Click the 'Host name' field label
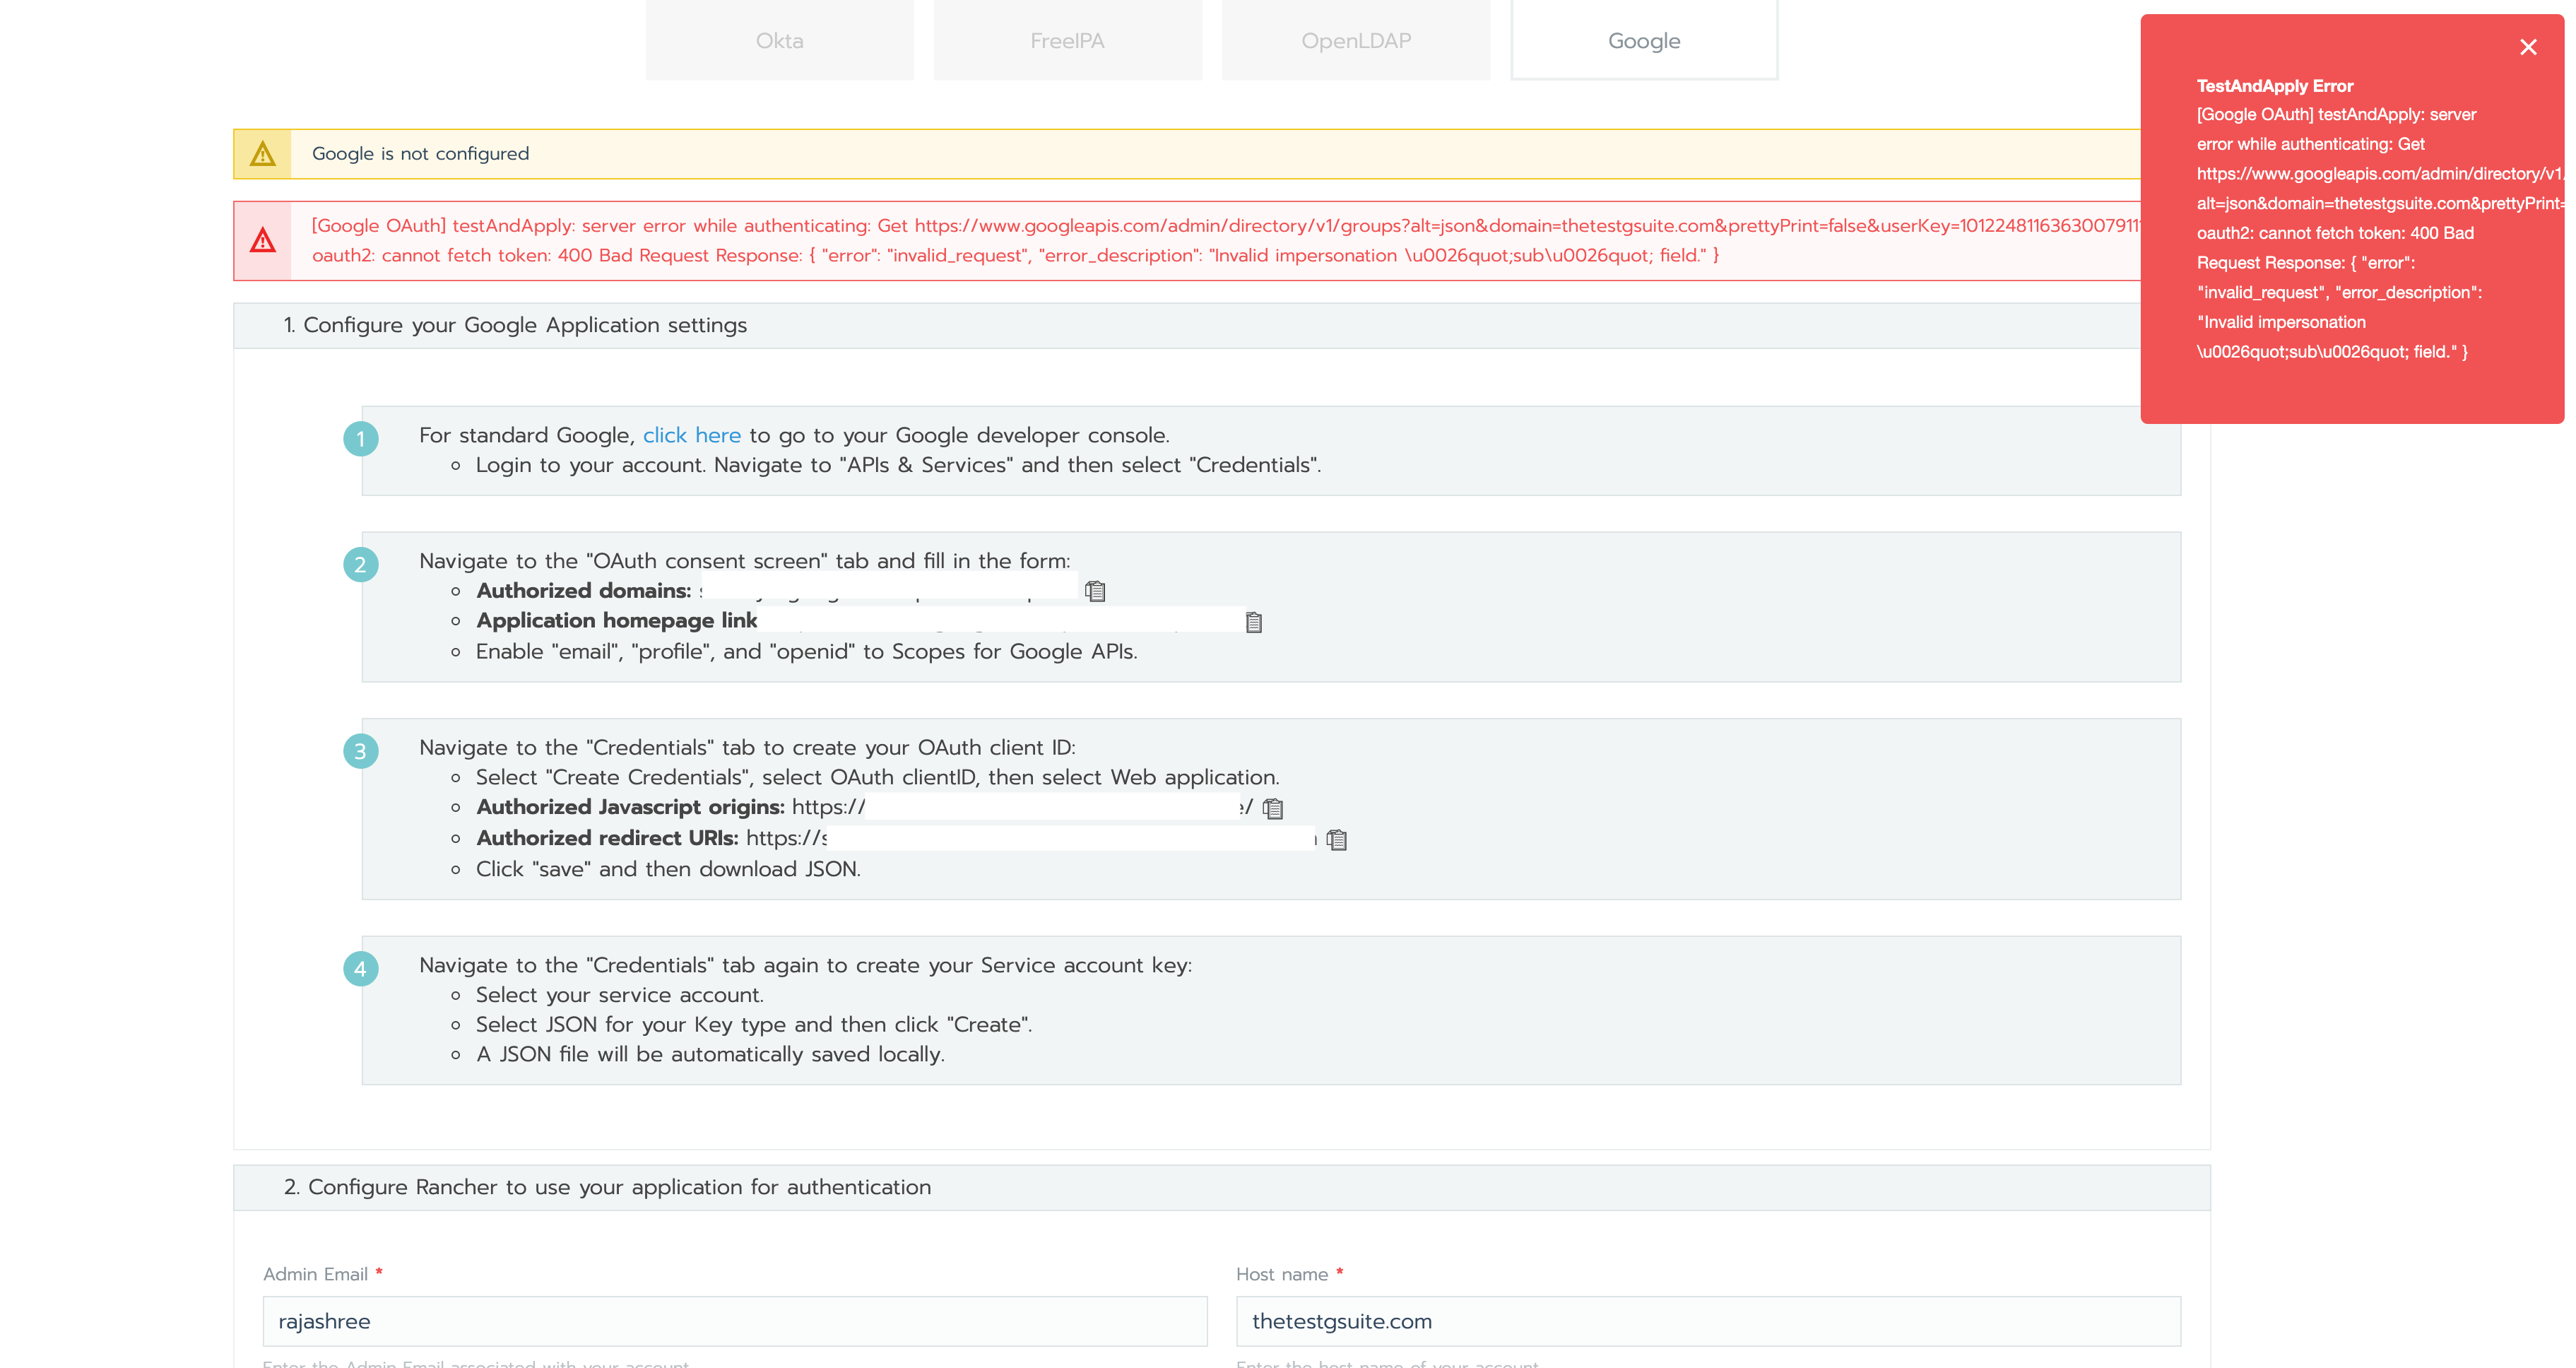2576x1368 pixels. [x=1282, y=1274]
